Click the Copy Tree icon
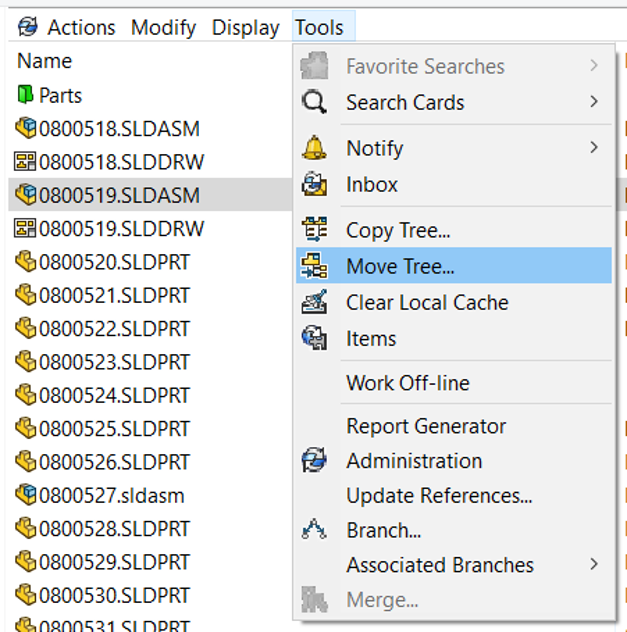Screen dimensions: 627x632 point(314,230)
